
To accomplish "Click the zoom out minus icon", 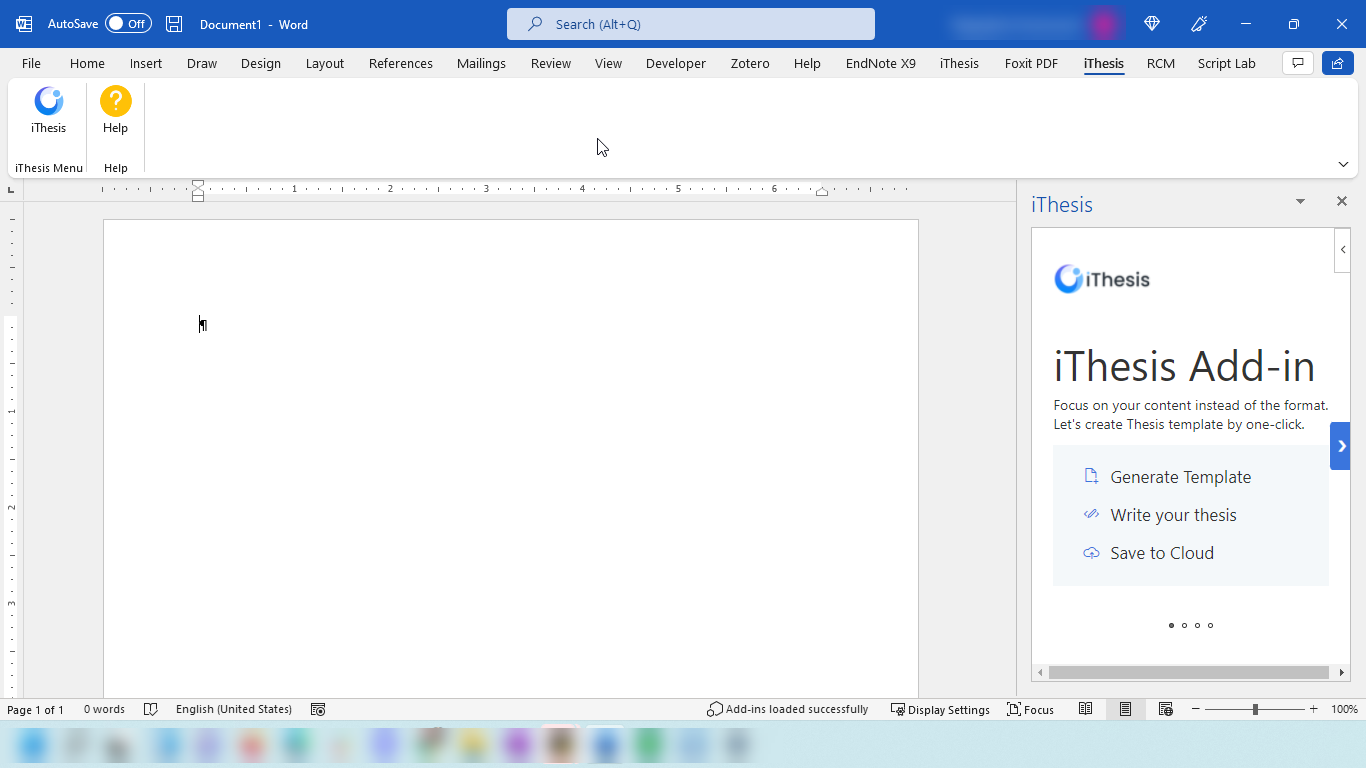I will click(x=1195, y=709).
